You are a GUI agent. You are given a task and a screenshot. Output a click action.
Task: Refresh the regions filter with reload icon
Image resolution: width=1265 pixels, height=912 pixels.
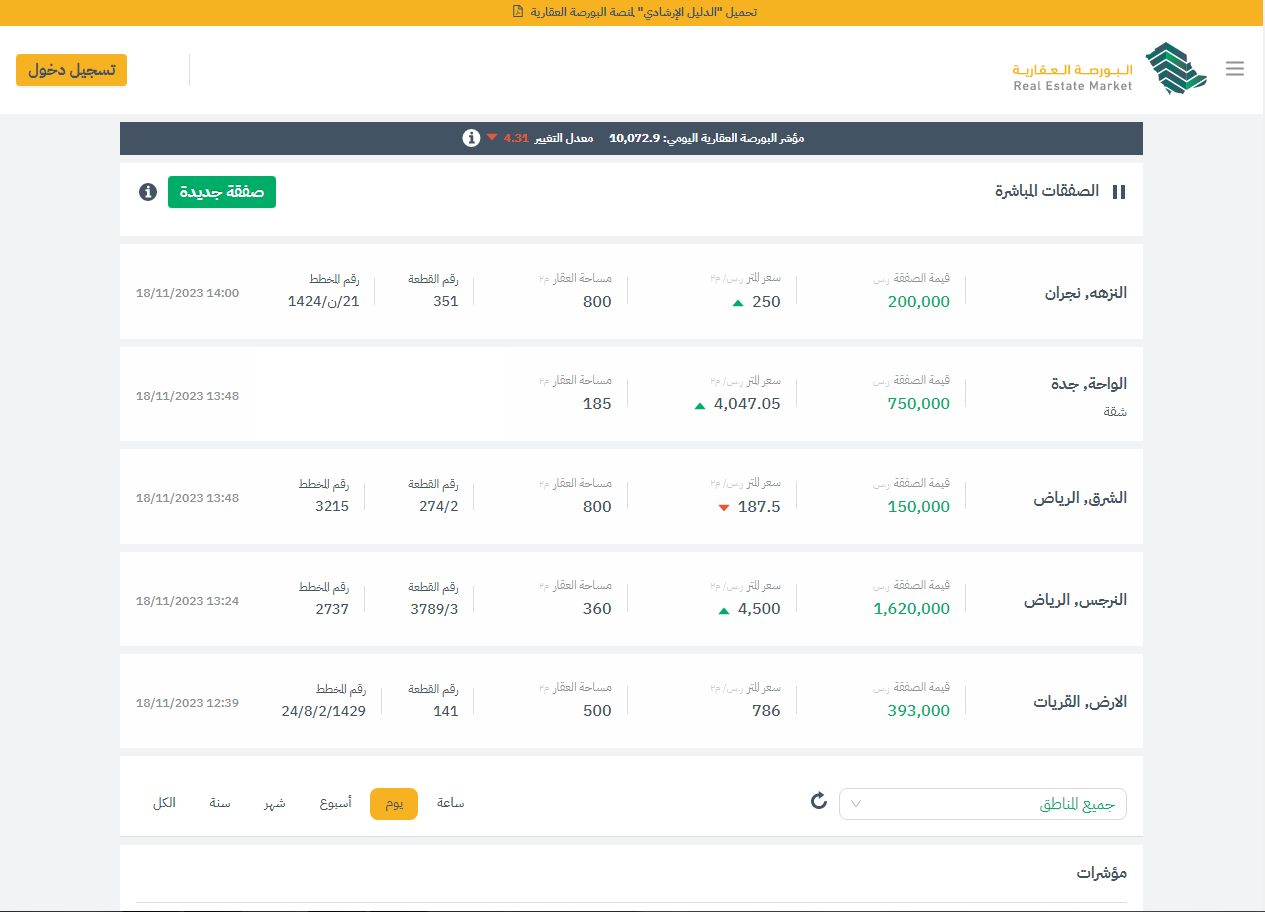819,801
